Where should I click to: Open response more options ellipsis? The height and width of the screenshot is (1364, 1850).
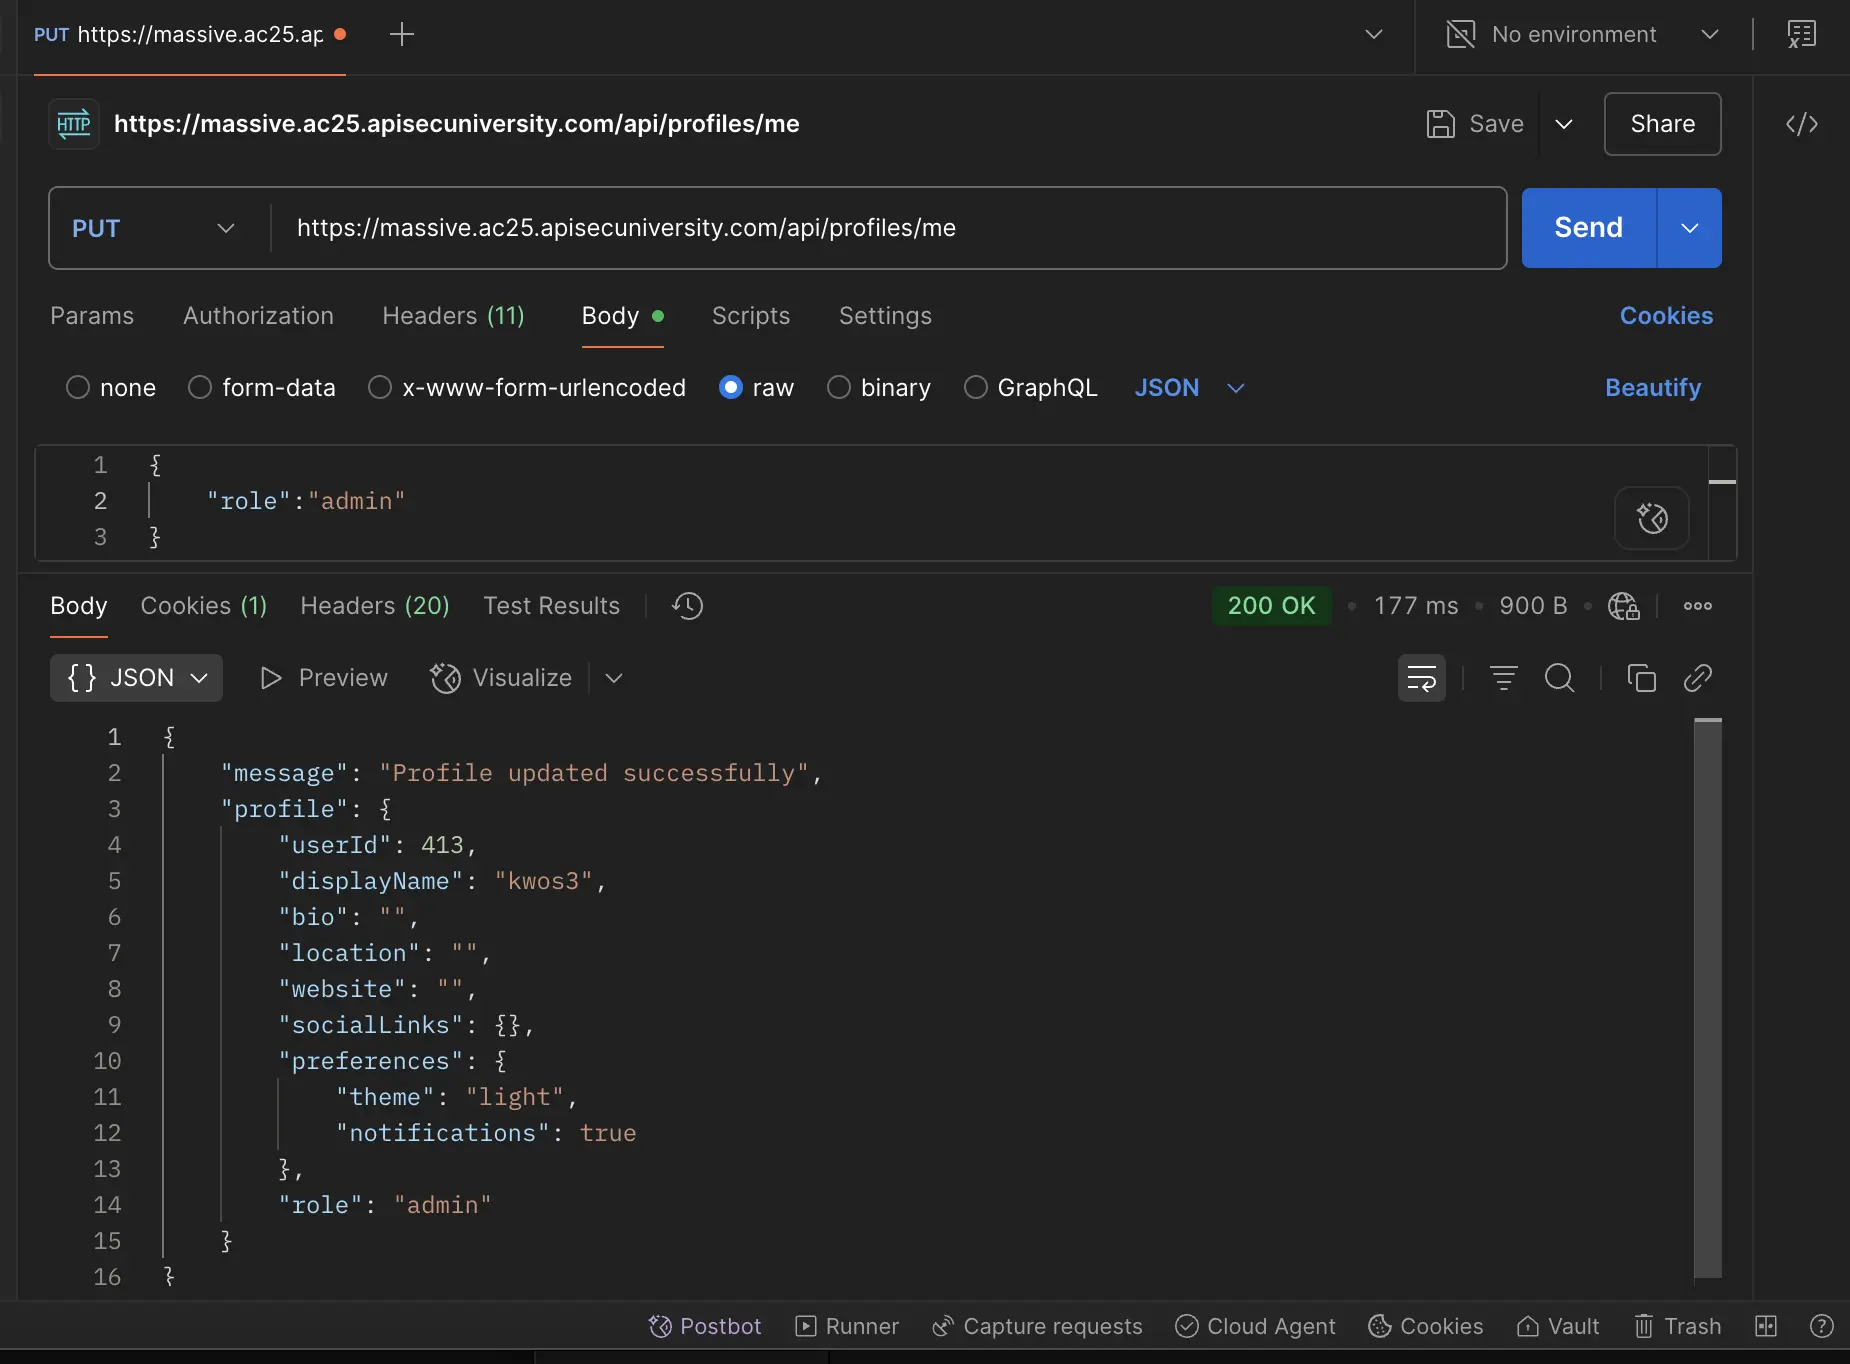1697,606
